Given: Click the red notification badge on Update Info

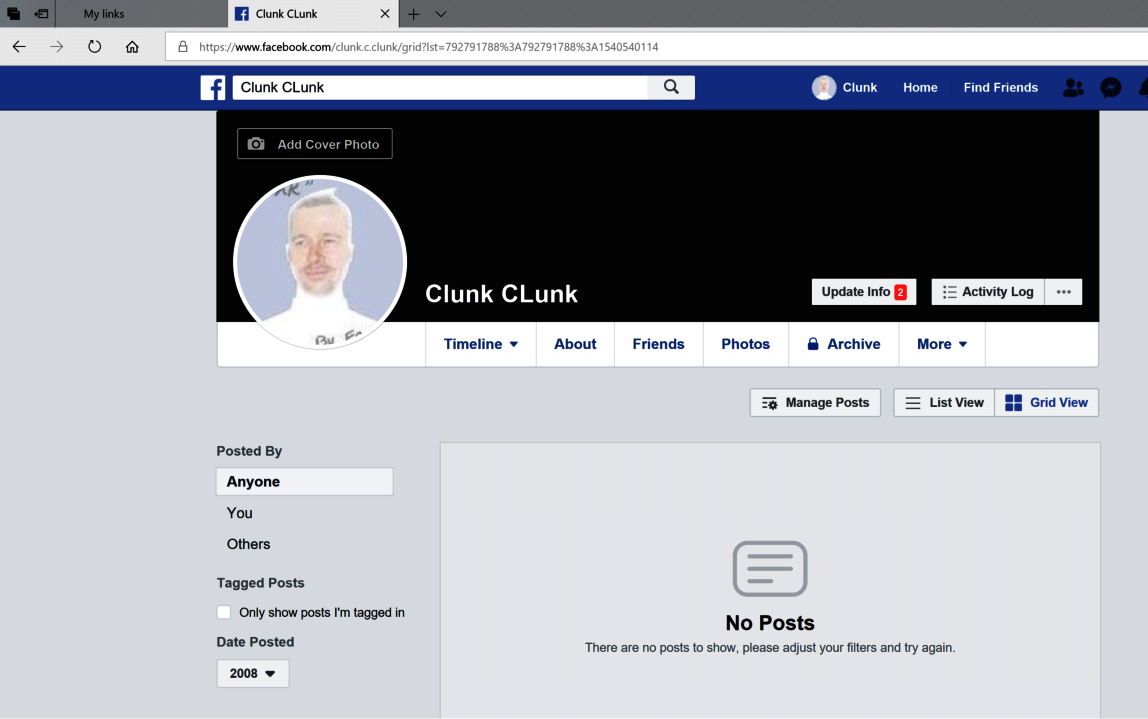Looking at the screenshot, I should click(x=901, y=292).
